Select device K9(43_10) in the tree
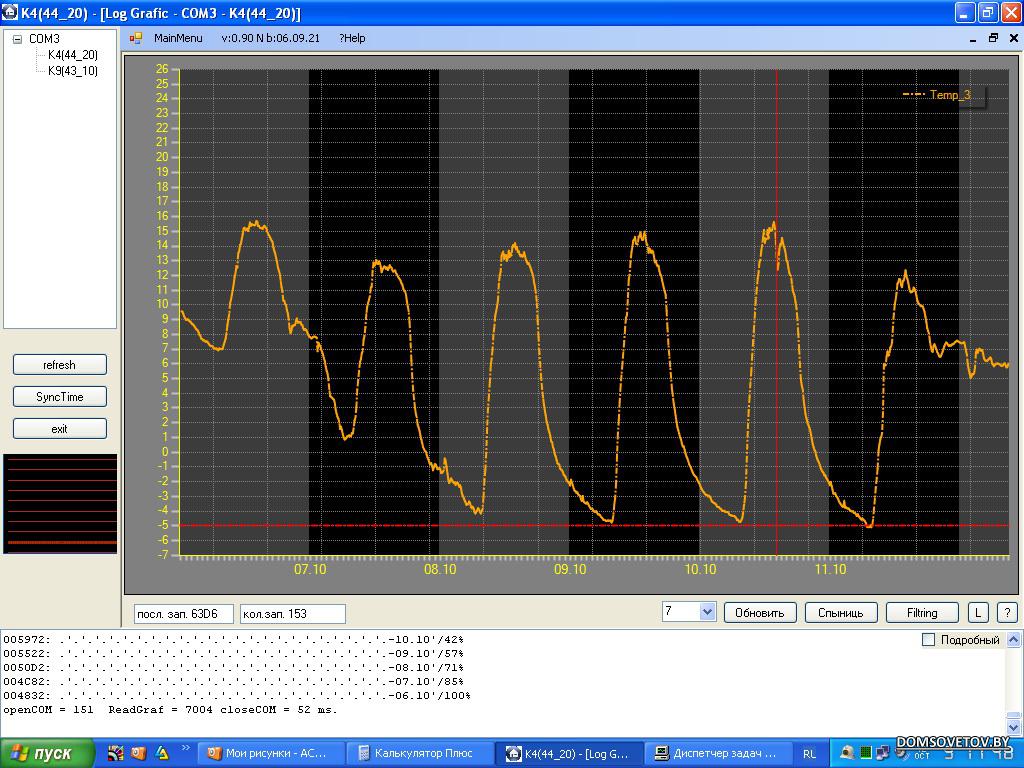1024x768 pixels. tap(72, 71)
